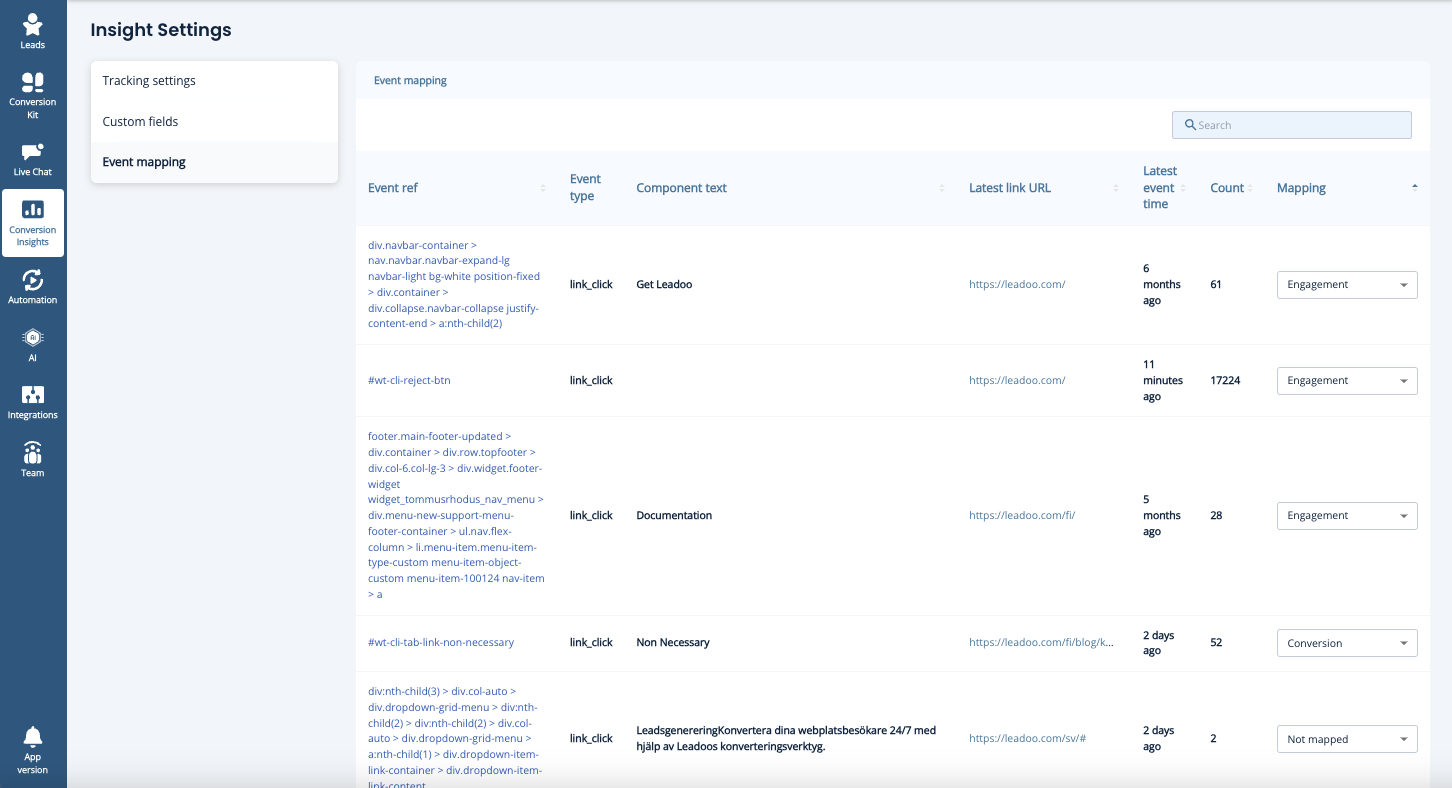Click inside the Search field
The image size is (1452, 788).
pos(1291,124)
